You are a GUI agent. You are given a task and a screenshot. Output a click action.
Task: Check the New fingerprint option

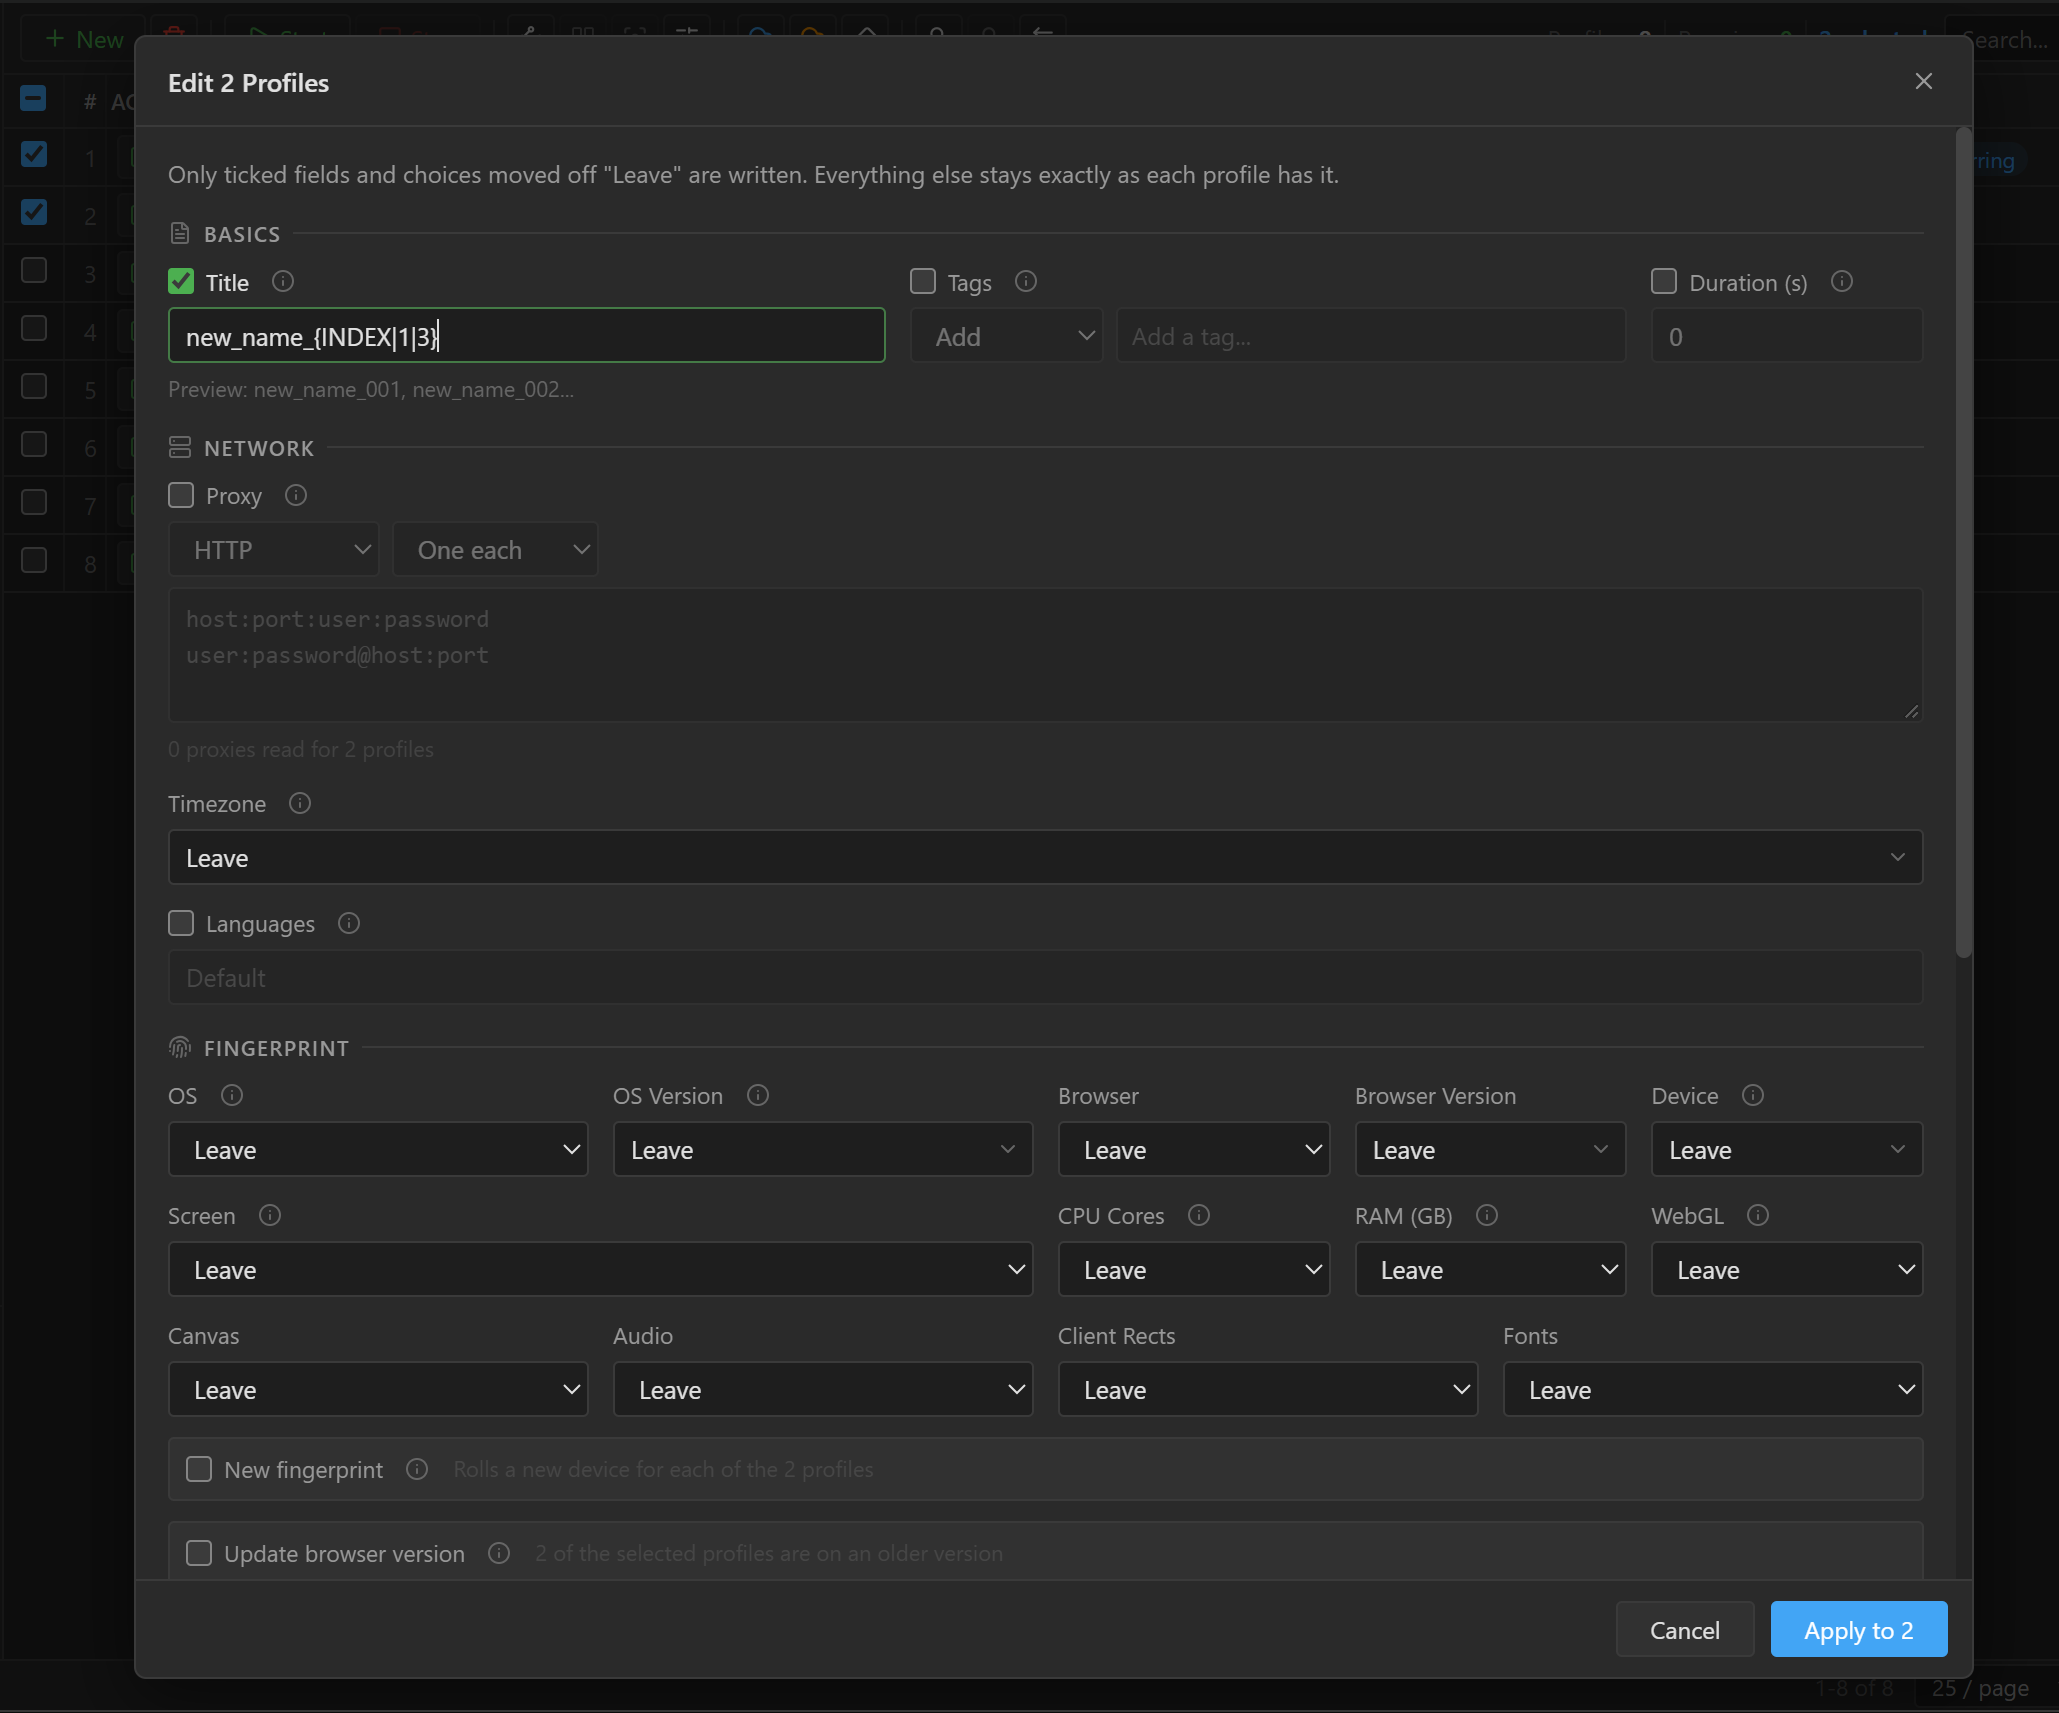tap(199, 1469)
